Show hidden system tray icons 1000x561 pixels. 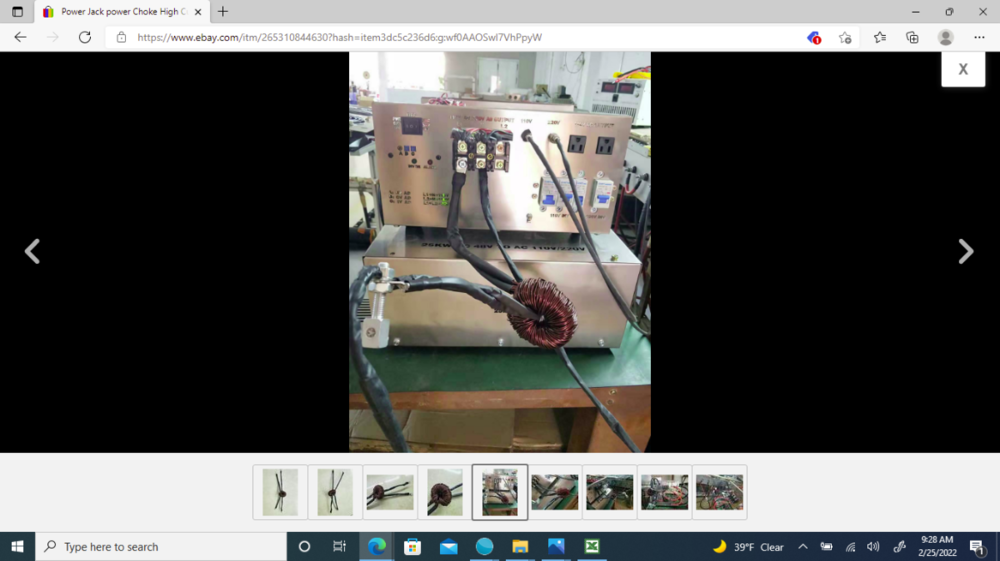coord(803,547)
